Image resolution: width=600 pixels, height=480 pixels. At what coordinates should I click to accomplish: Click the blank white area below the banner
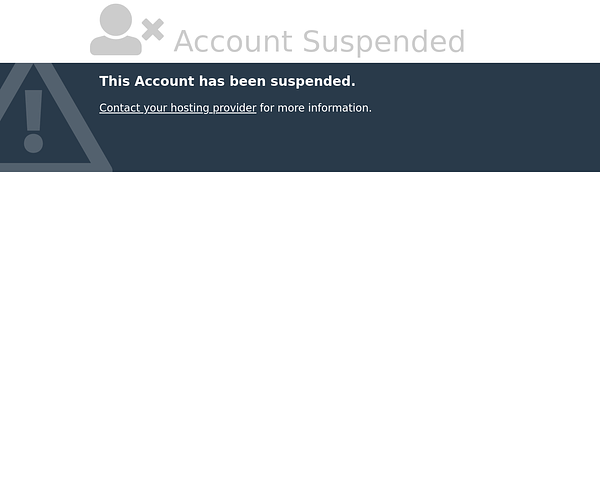(x=300, y=325)
